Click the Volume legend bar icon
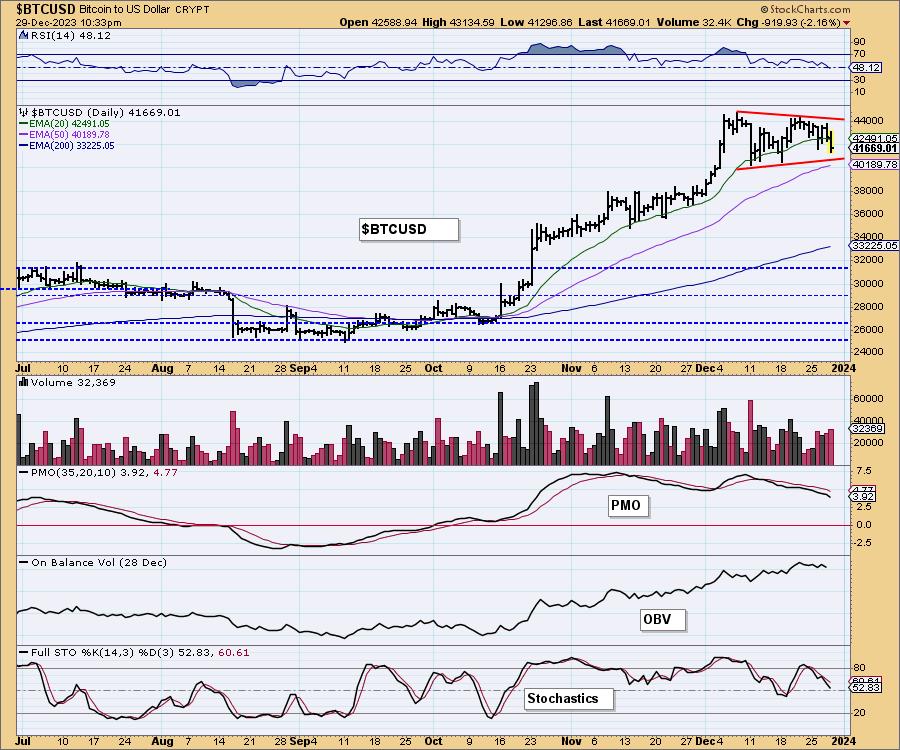900x750 pixels. [23, 382]
